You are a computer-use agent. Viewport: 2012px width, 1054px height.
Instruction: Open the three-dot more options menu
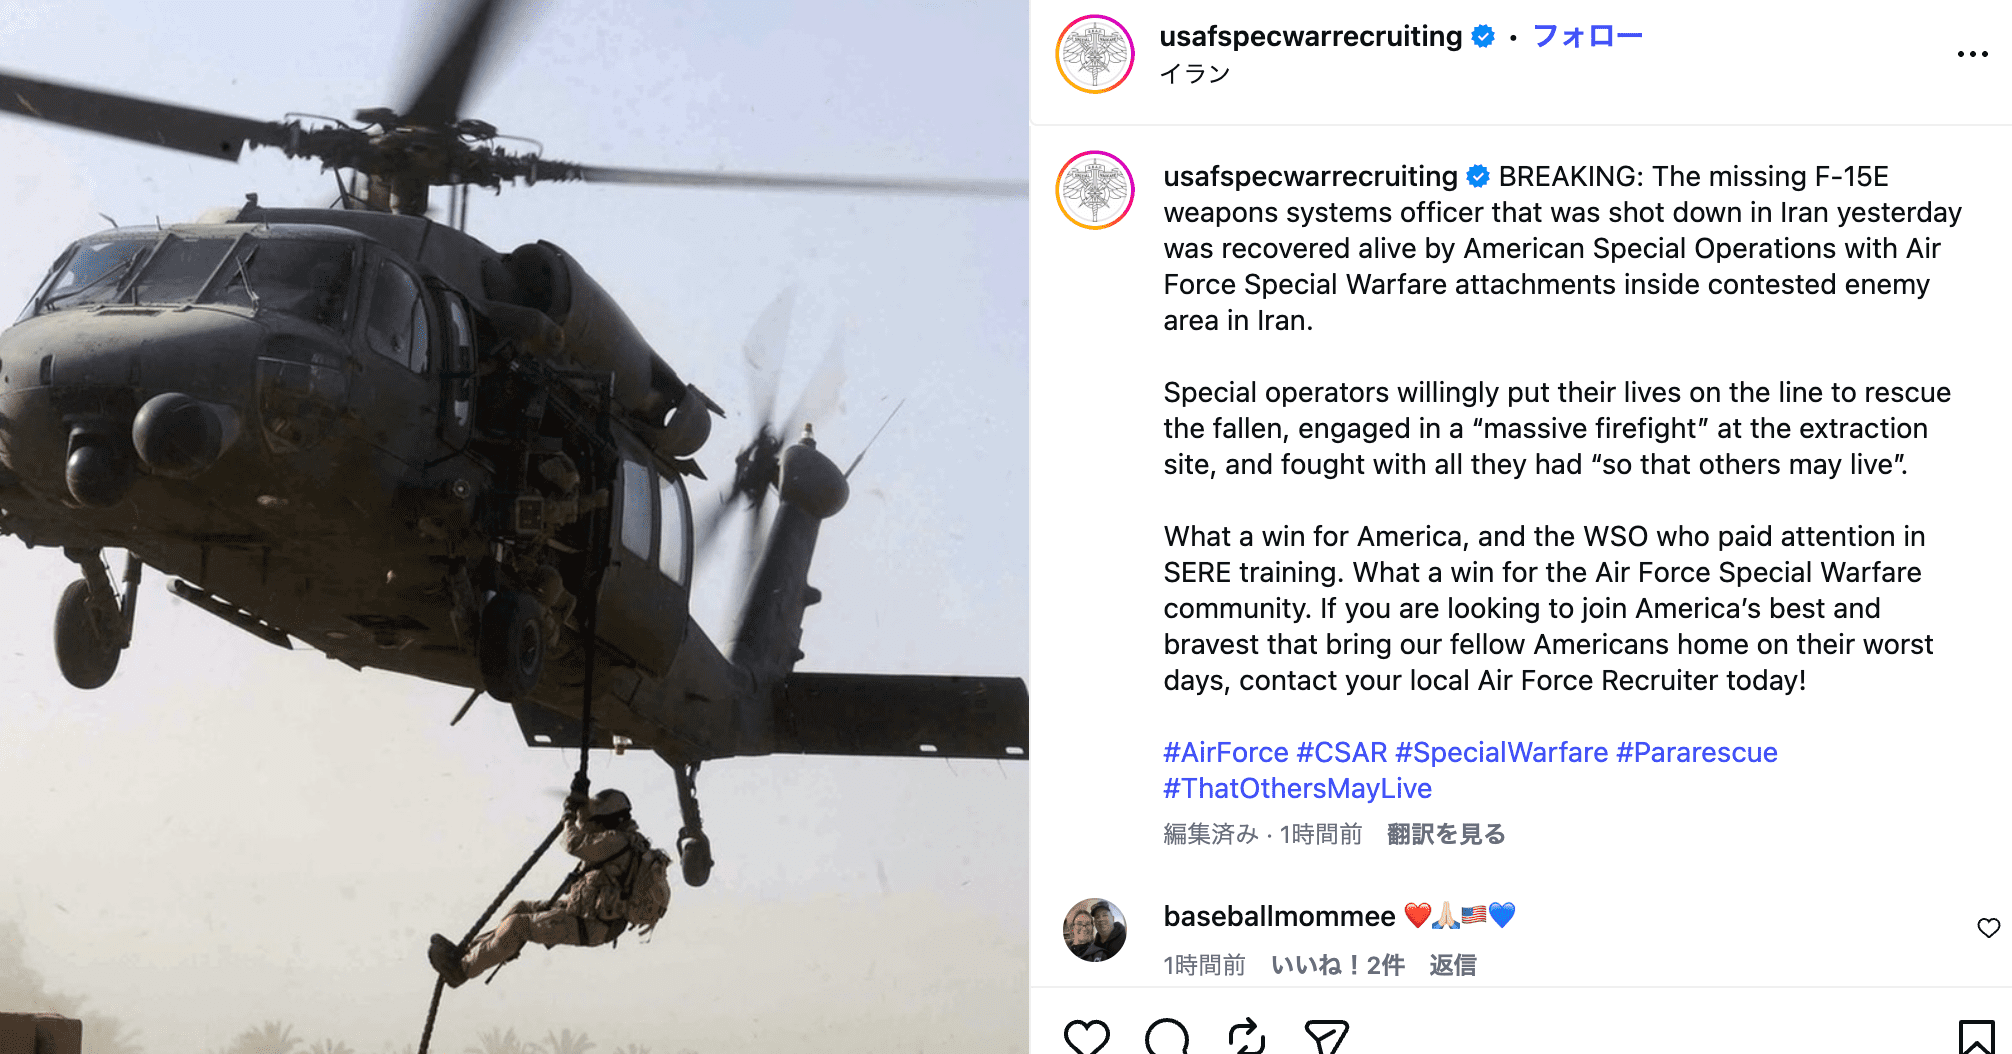pos(1972,54)
